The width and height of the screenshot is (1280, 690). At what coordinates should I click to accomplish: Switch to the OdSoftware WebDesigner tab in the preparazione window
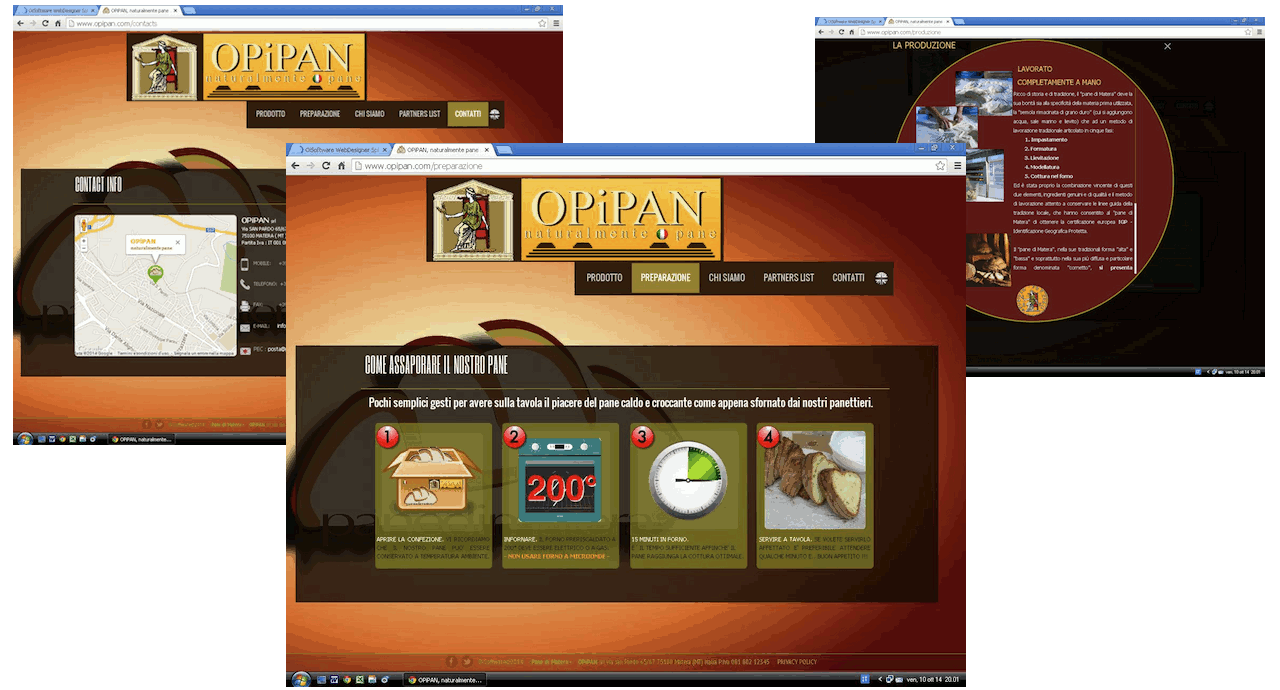tap(340, 150)
